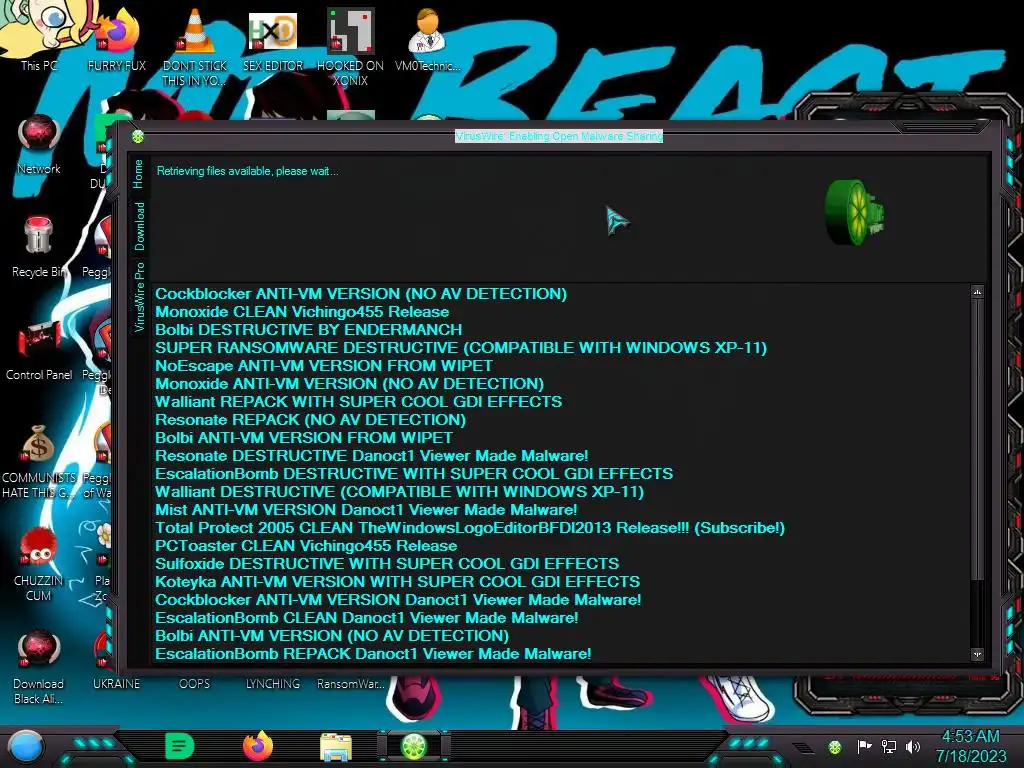Image resolution: width=1024 pixels, height=768 pixels.
Task: Select Cockblocker ANTI-VM VERSION (NO AV DETECTION) entry
Action: point(360,294)
